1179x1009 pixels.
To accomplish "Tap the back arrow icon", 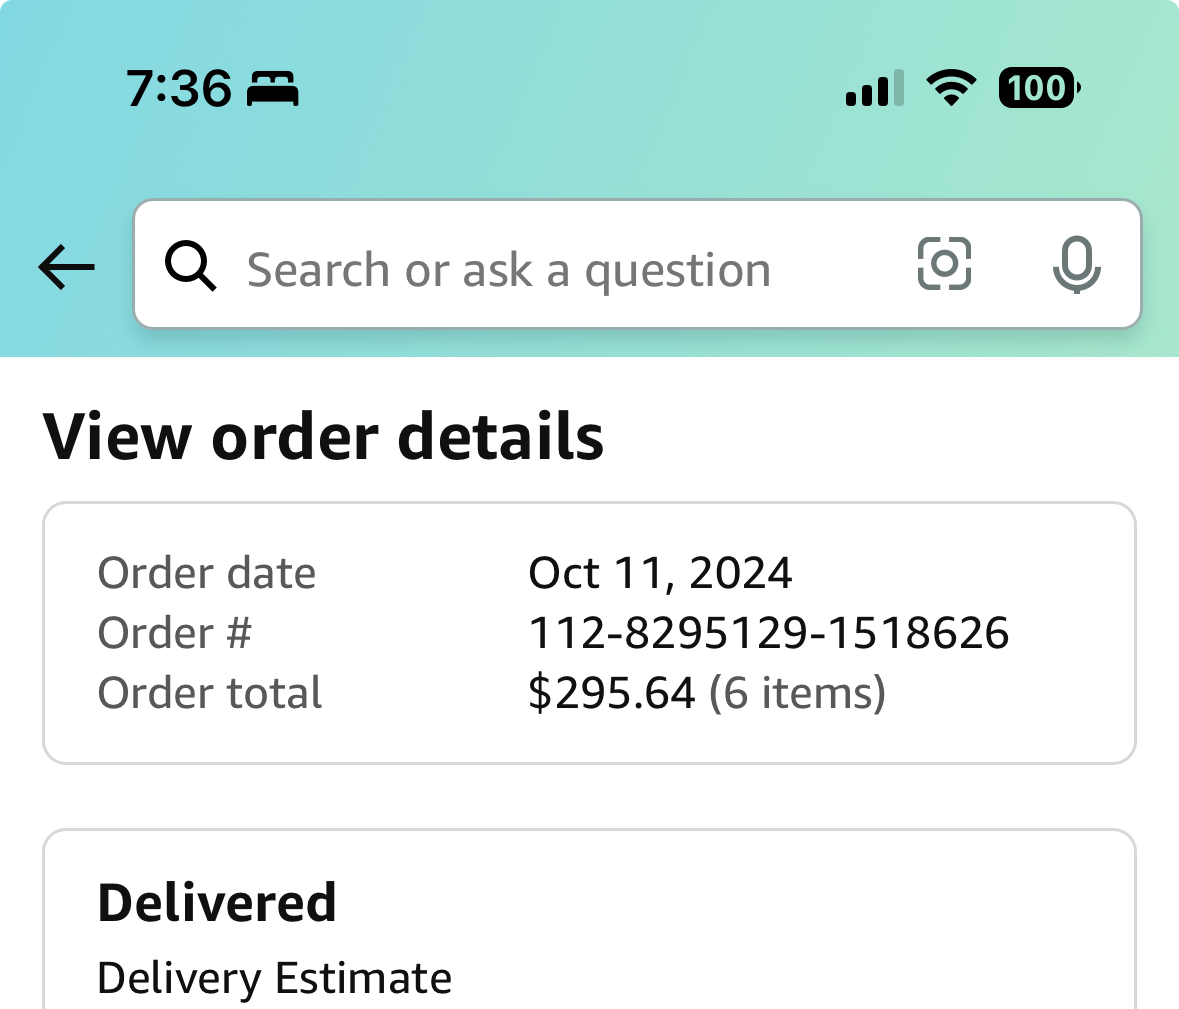I will click(66, 267).
